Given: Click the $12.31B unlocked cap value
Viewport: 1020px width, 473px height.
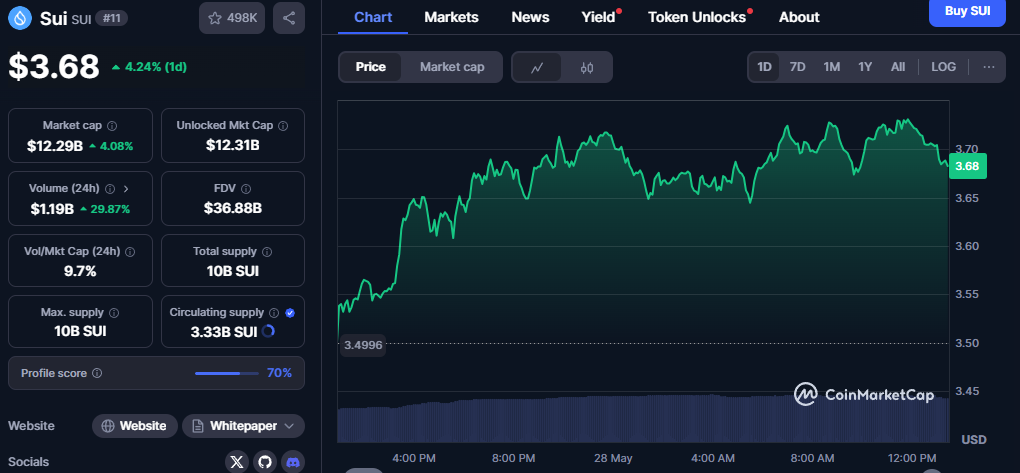Looking at the screenshot, I should coord(232,145).
